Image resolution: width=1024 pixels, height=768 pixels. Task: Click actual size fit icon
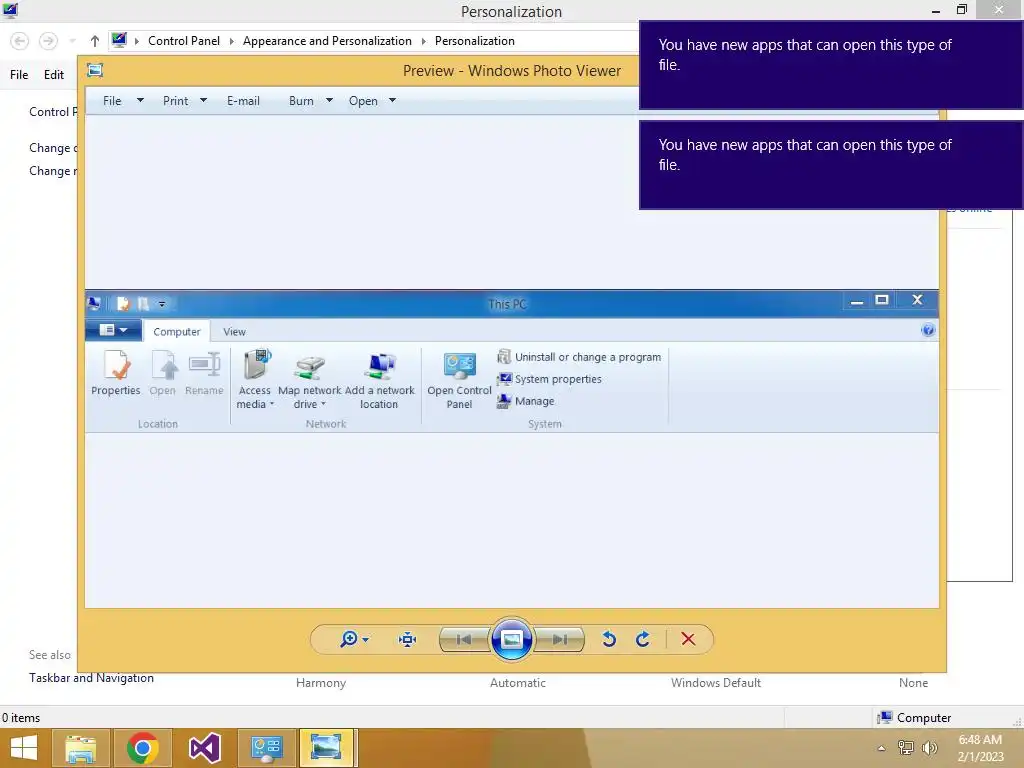point(408,639)
